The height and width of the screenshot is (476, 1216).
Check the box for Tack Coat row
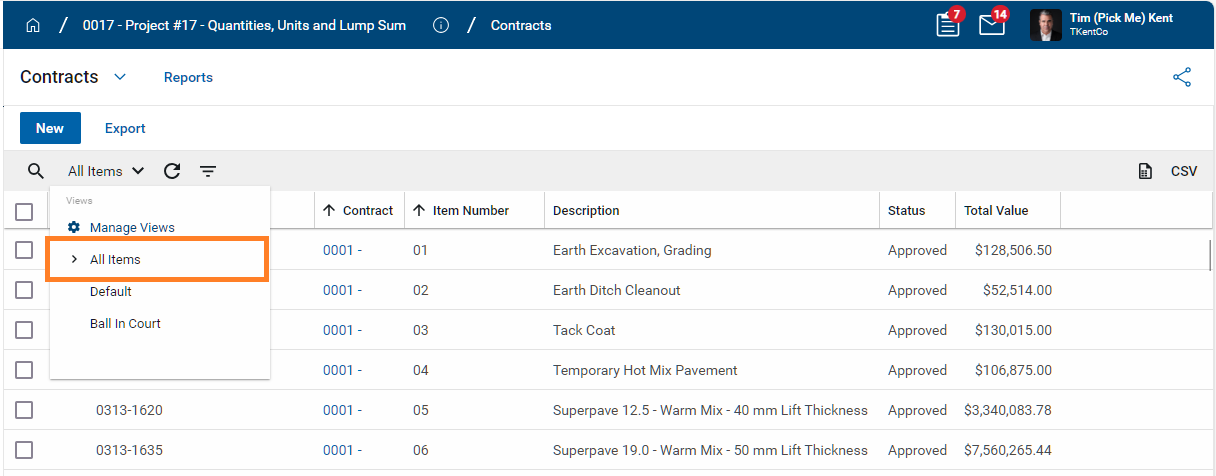tap(25, 330)
